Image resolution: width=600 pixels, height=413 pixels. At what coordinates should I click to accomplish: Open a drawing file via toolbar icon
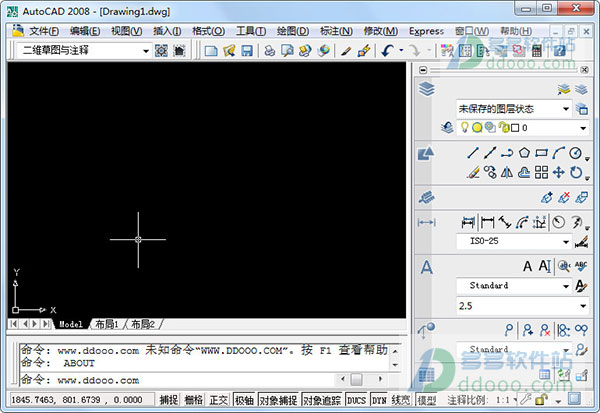(229, 51)
